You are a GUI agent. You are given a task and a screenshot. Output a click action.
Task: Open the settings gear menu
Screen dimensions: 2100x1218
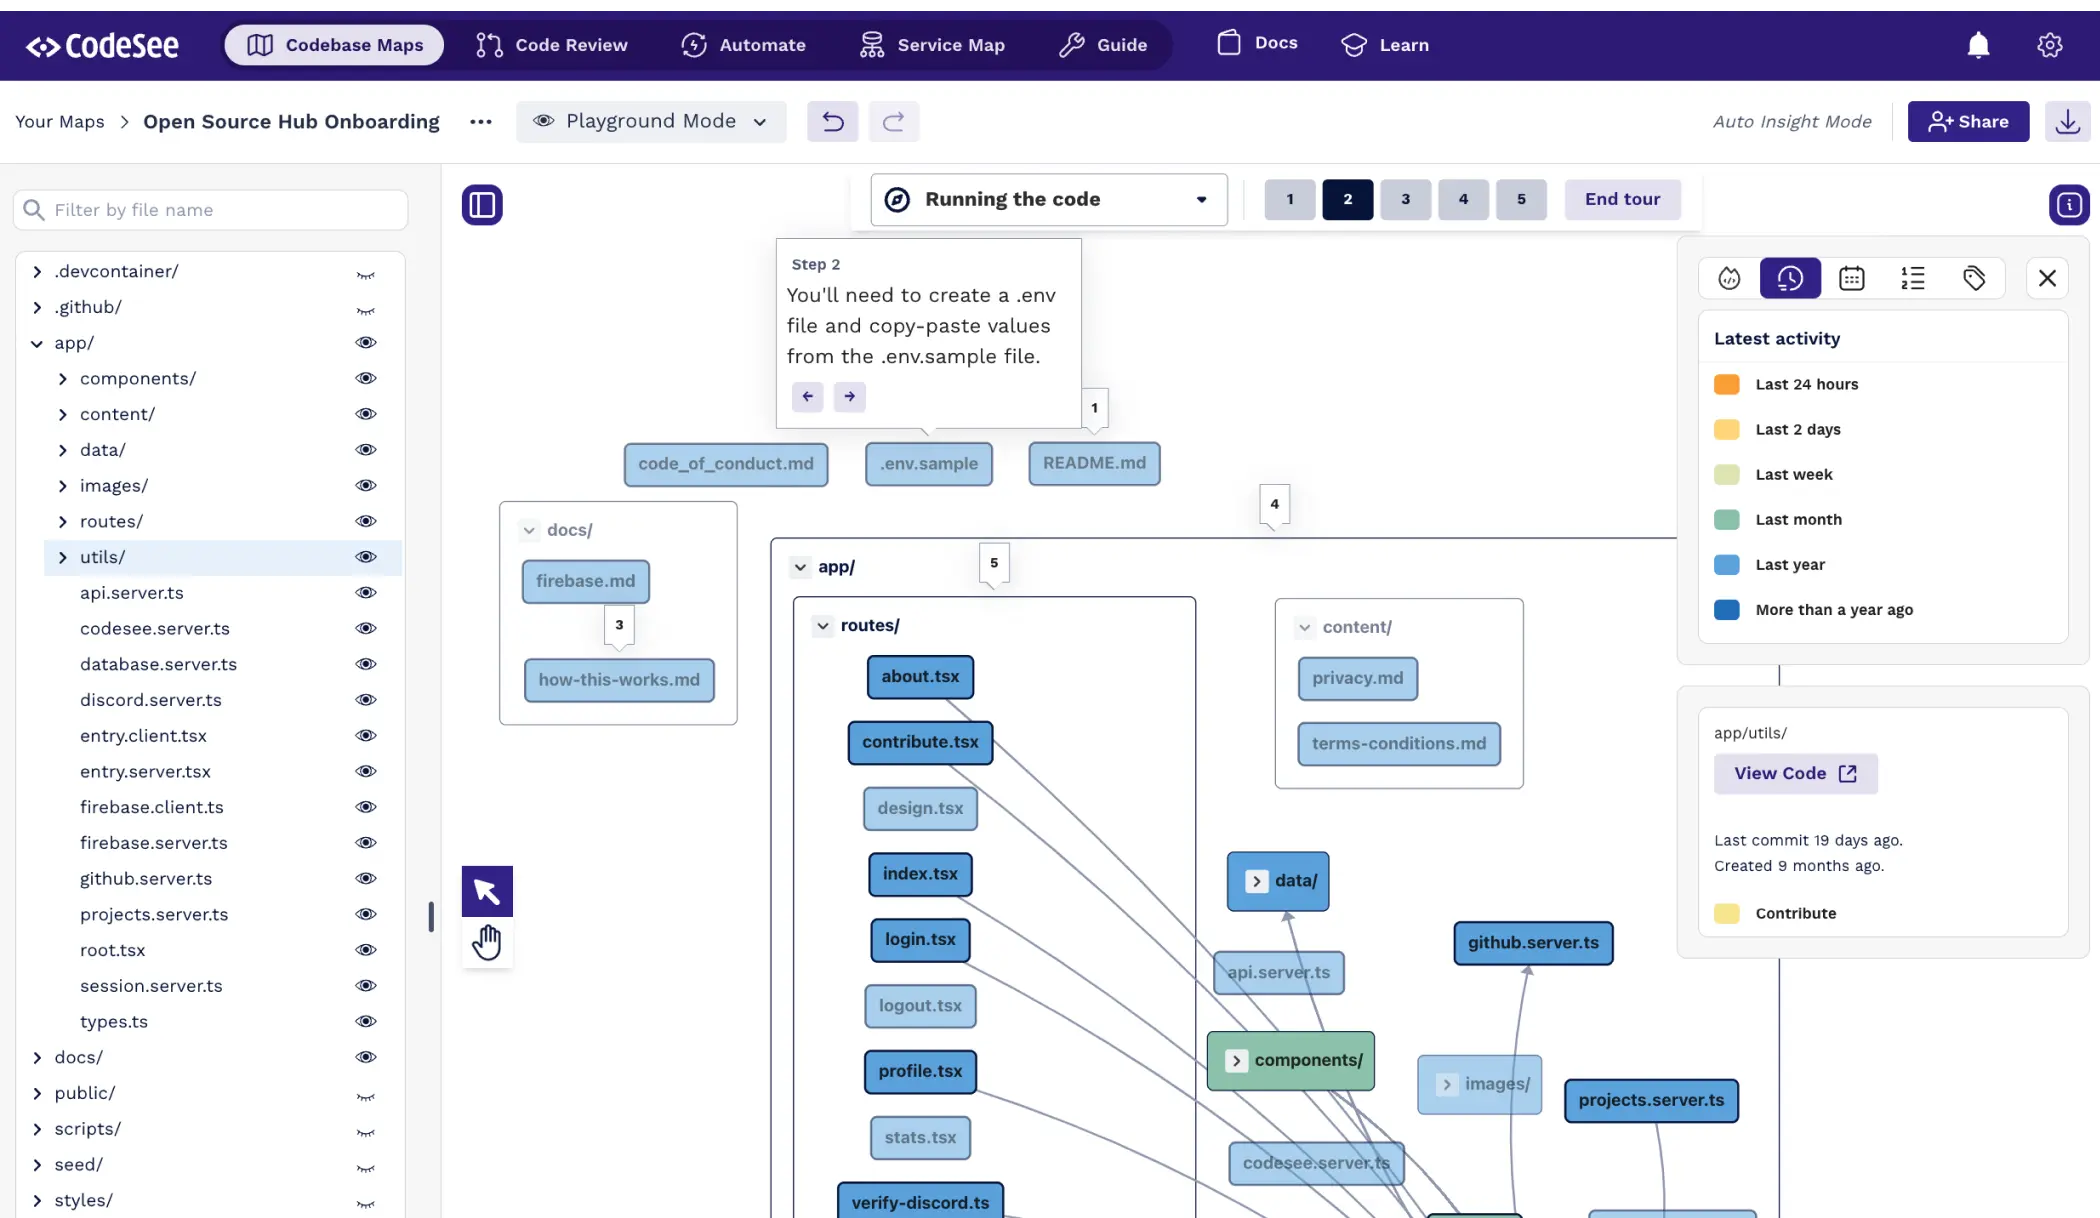[2050, 44]
